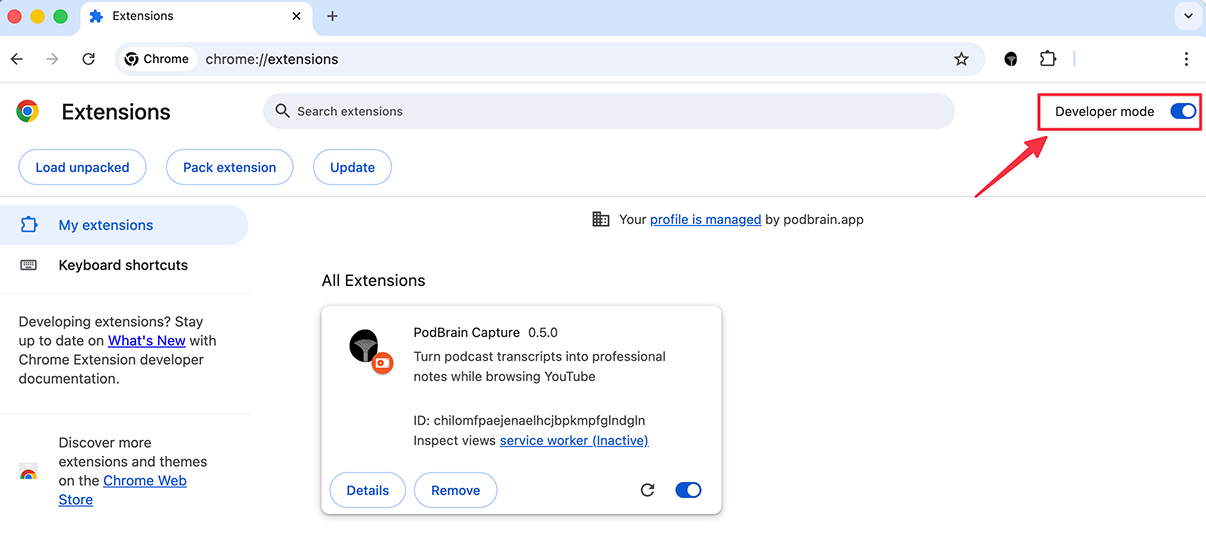Open Chrome's three-dot menu
This screenshot has width=1206, height=548.
click(1186, 59)
